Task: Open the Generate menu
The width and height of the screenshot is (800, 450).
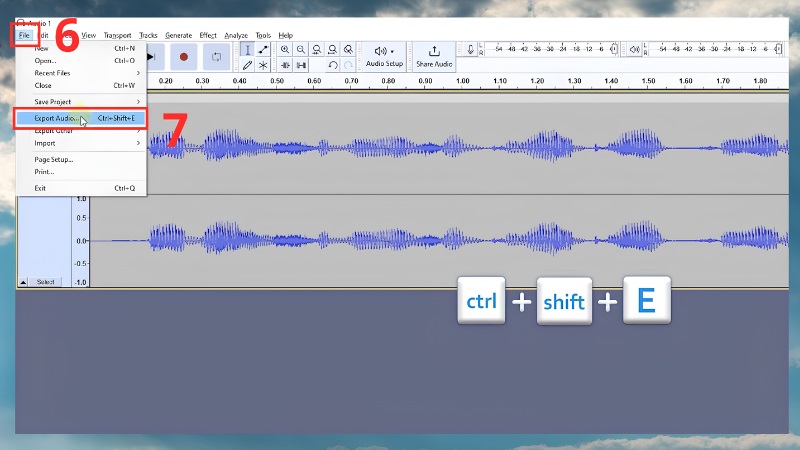Action: point(179,35)
